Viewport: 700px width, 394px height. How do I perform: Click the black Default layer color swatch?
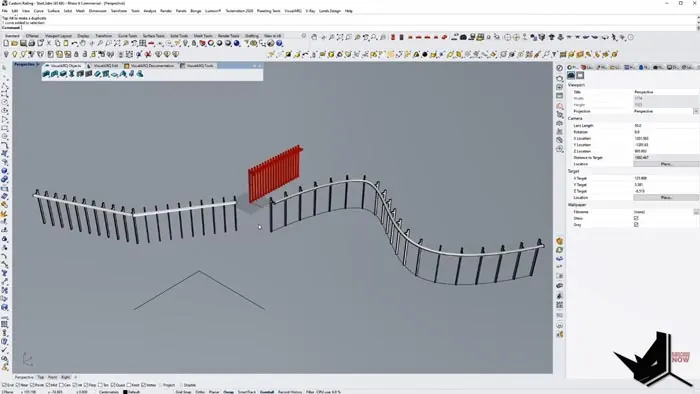point(125,392)
